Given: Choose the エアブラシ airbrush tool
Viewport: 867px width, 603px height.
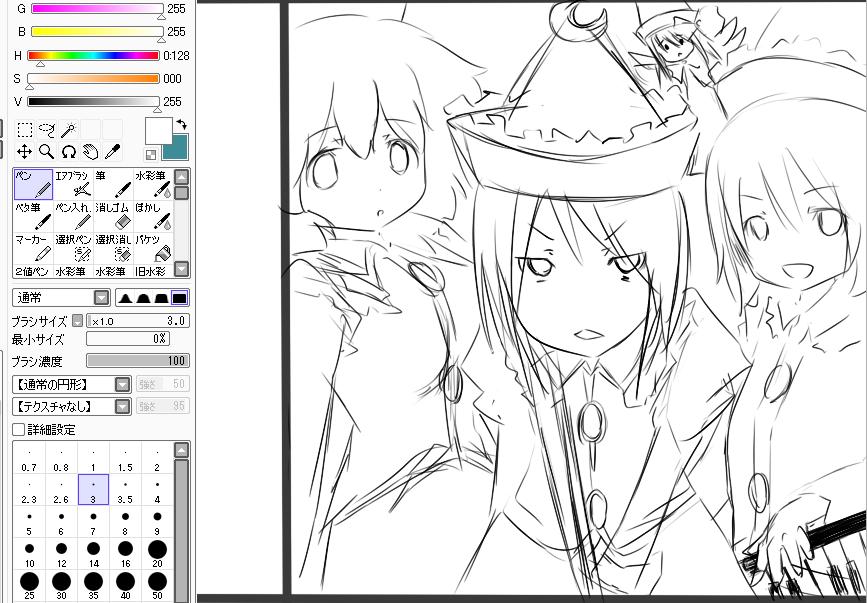Looking at the screenshot, I should tap(74, 185).
